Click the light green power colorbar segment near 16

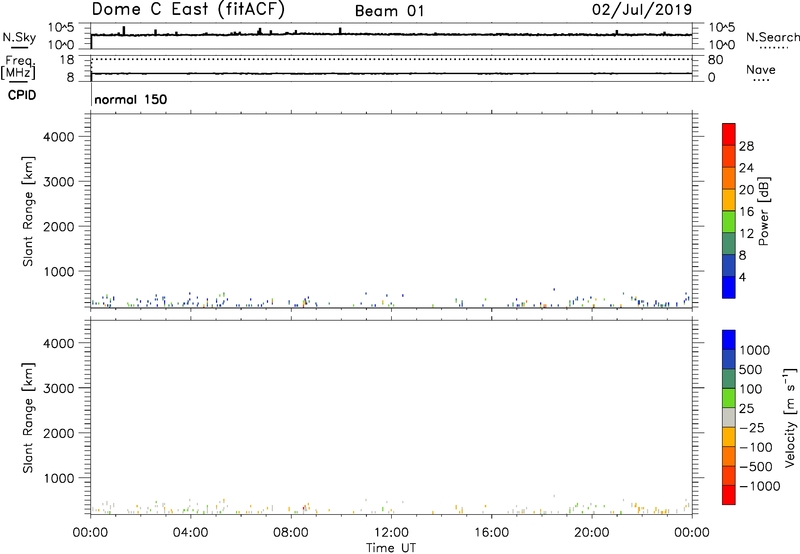click(729, 221)
